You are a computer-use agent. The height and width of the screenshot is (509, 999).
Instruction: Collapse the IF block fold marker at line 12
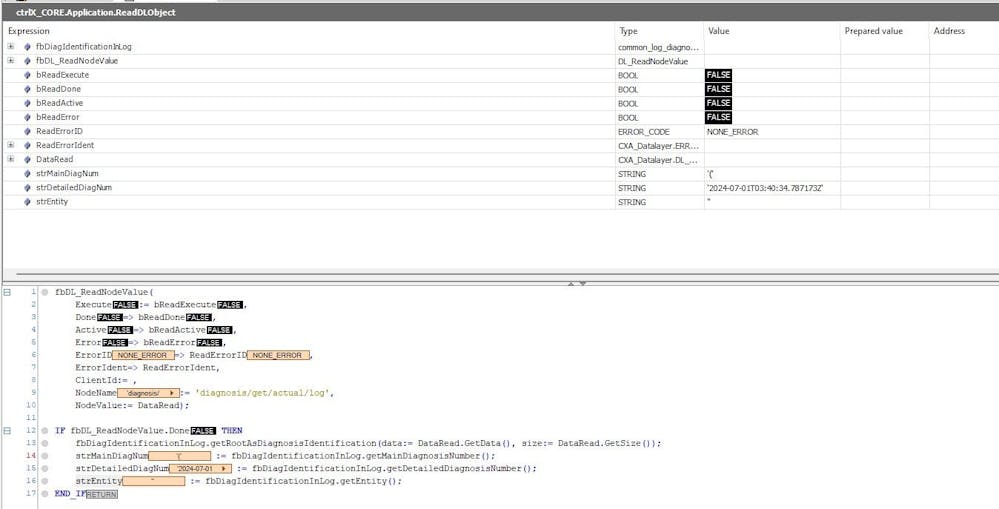point(7,430)
